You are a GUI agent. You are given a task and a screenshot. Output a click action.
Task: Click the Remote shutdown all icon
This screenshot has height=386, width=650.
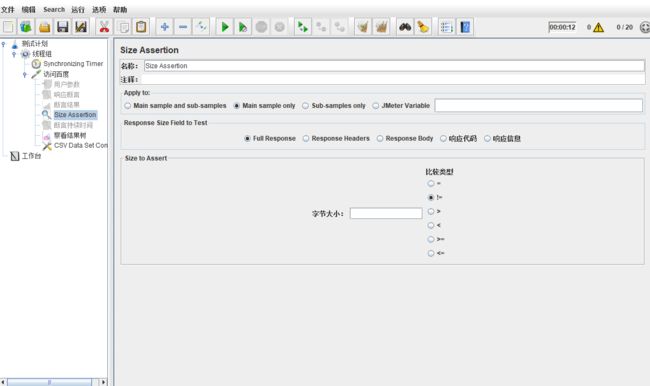pyautogui.click(x=340, y=27)
